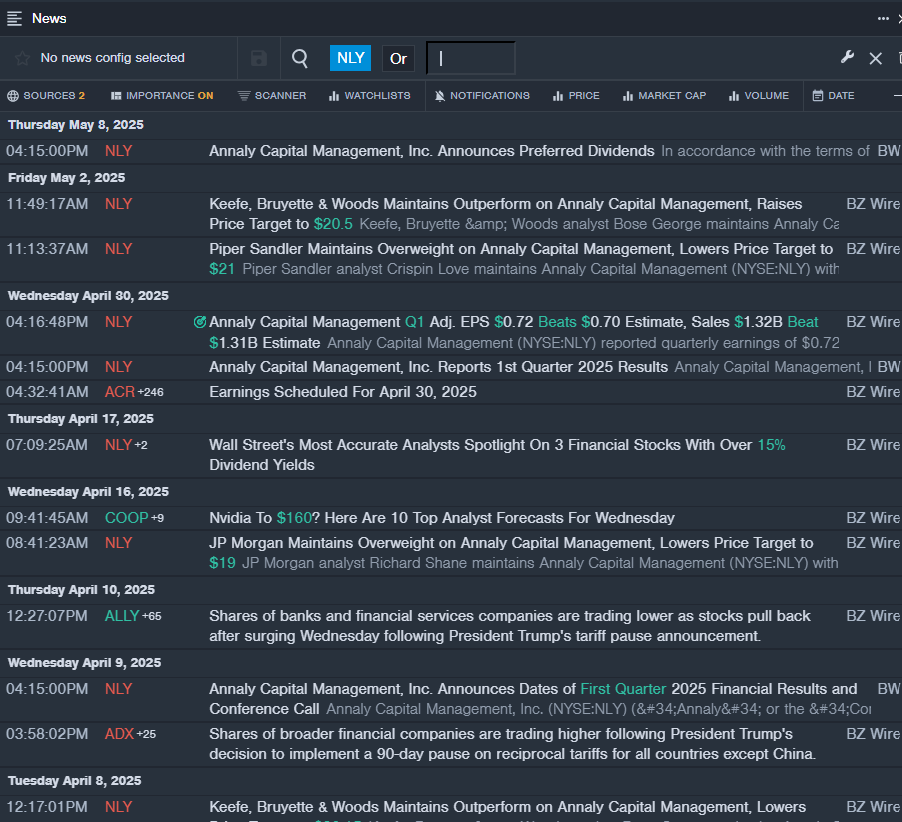Open the Volume filter
902x822 pixels.
coord(758,95)
